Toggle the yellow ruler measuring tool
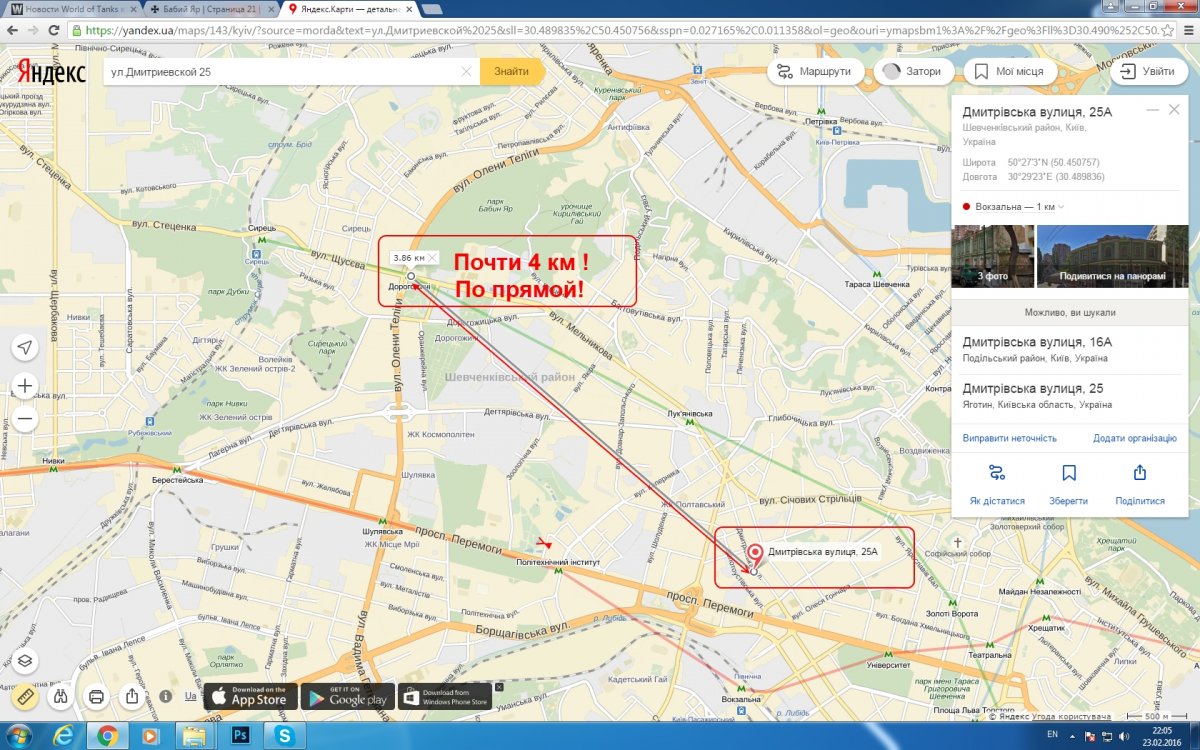The image size is (1200, 750). [x=25, y=696]
